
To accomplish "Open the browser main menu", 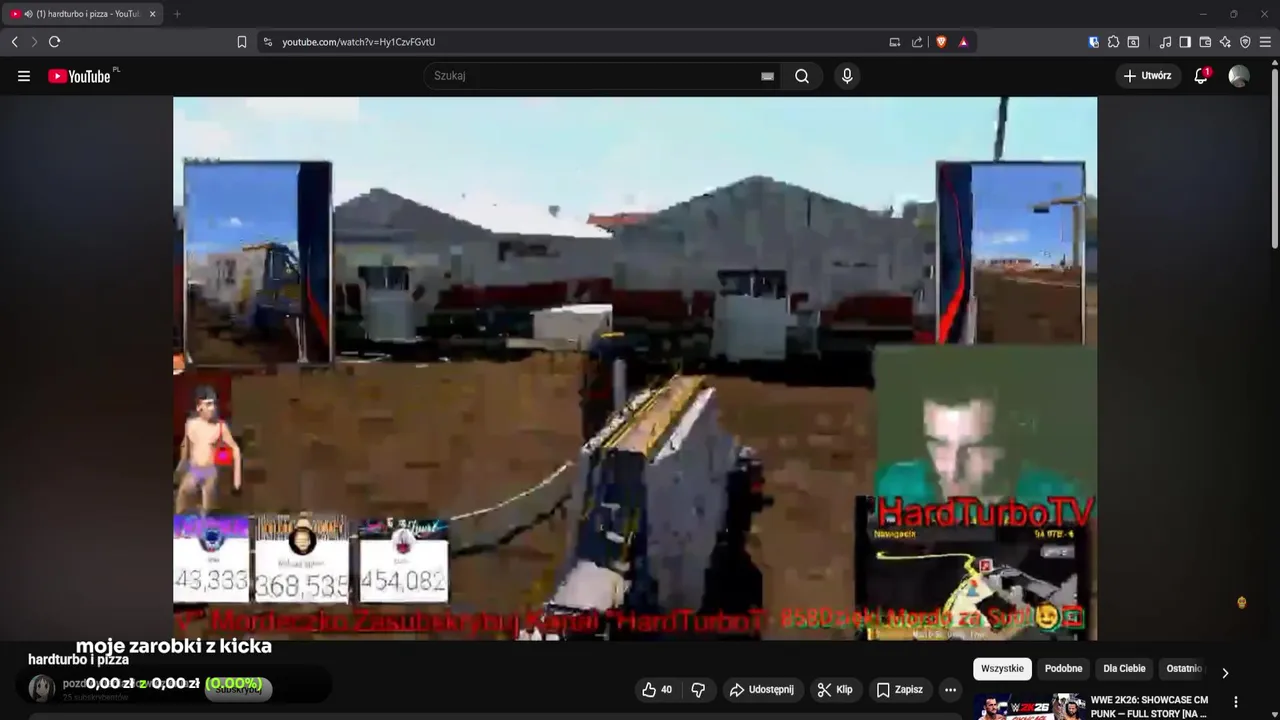I will [x=1265, y=42].
